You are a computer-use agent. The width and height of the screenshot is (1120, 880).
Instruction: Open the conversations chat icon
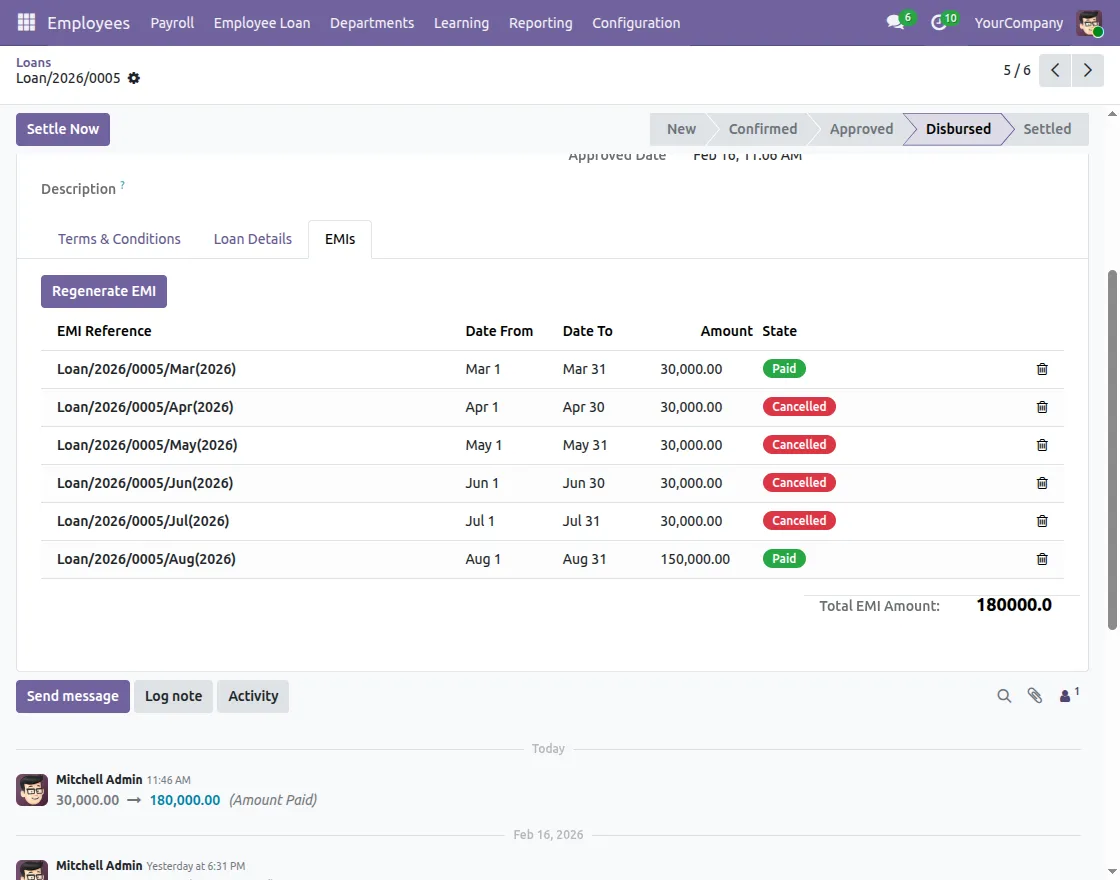895,22
